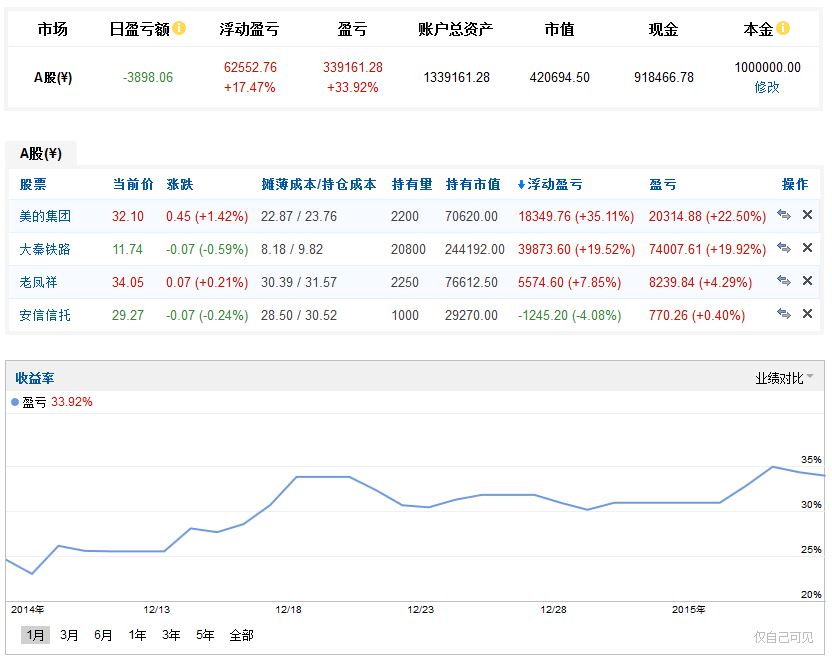Click the 33.92% chart legend value
The width and height of the screenshot is (832, 661).
tap(72, 402)
